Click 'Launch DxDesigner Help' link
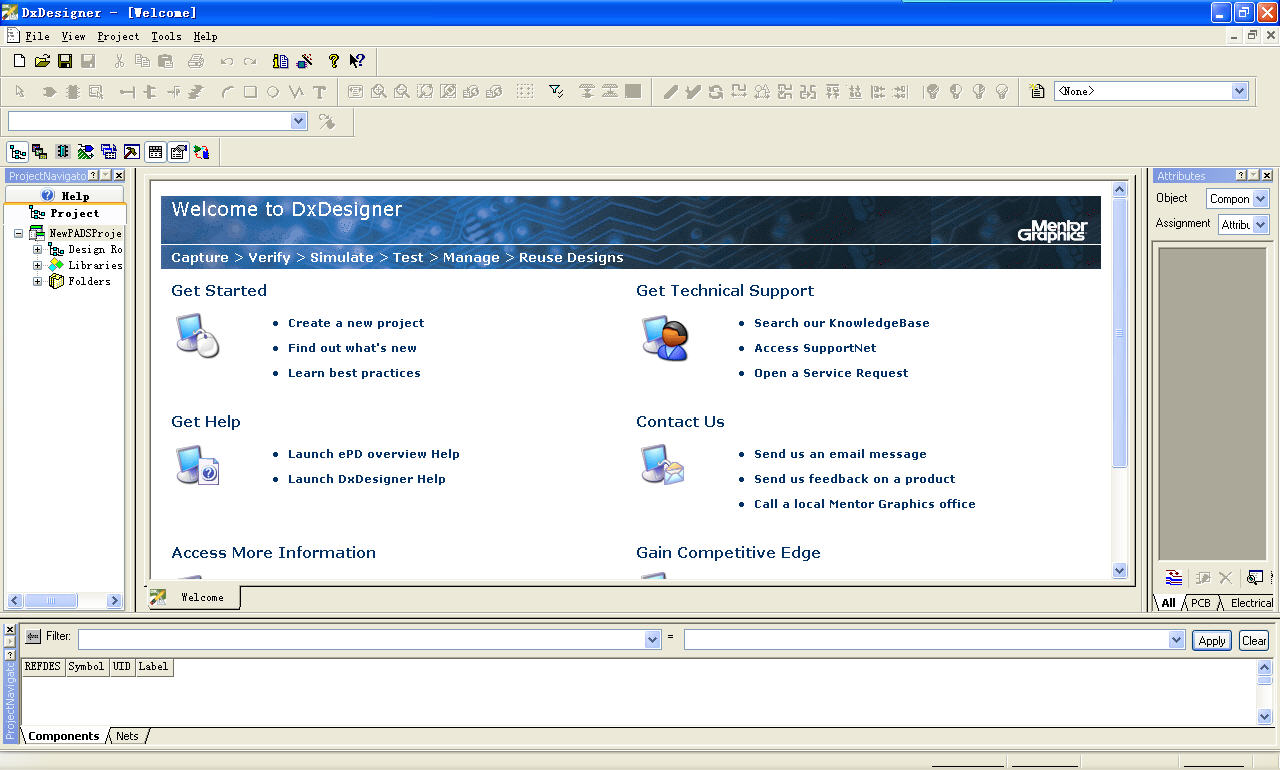 (x=367, y=479)
